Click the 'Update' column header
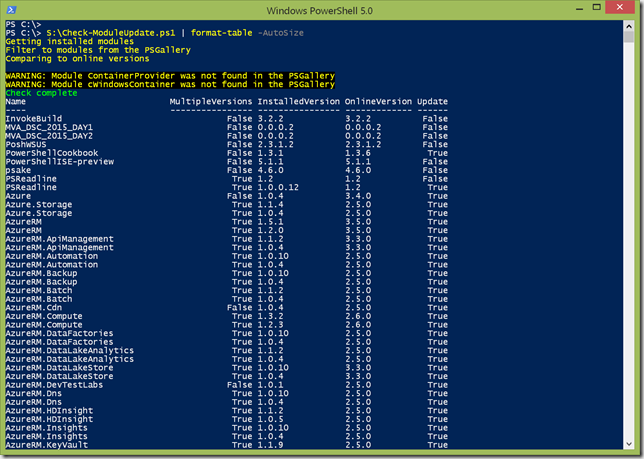 point(432,101)
